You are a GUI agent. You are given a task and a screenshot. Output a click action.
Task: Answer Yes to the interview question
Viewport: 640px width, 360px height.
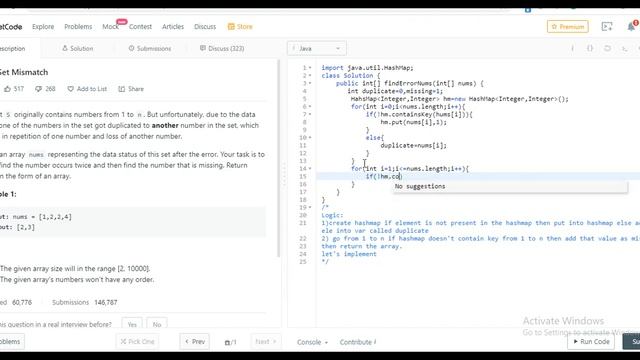pos(132,324)
